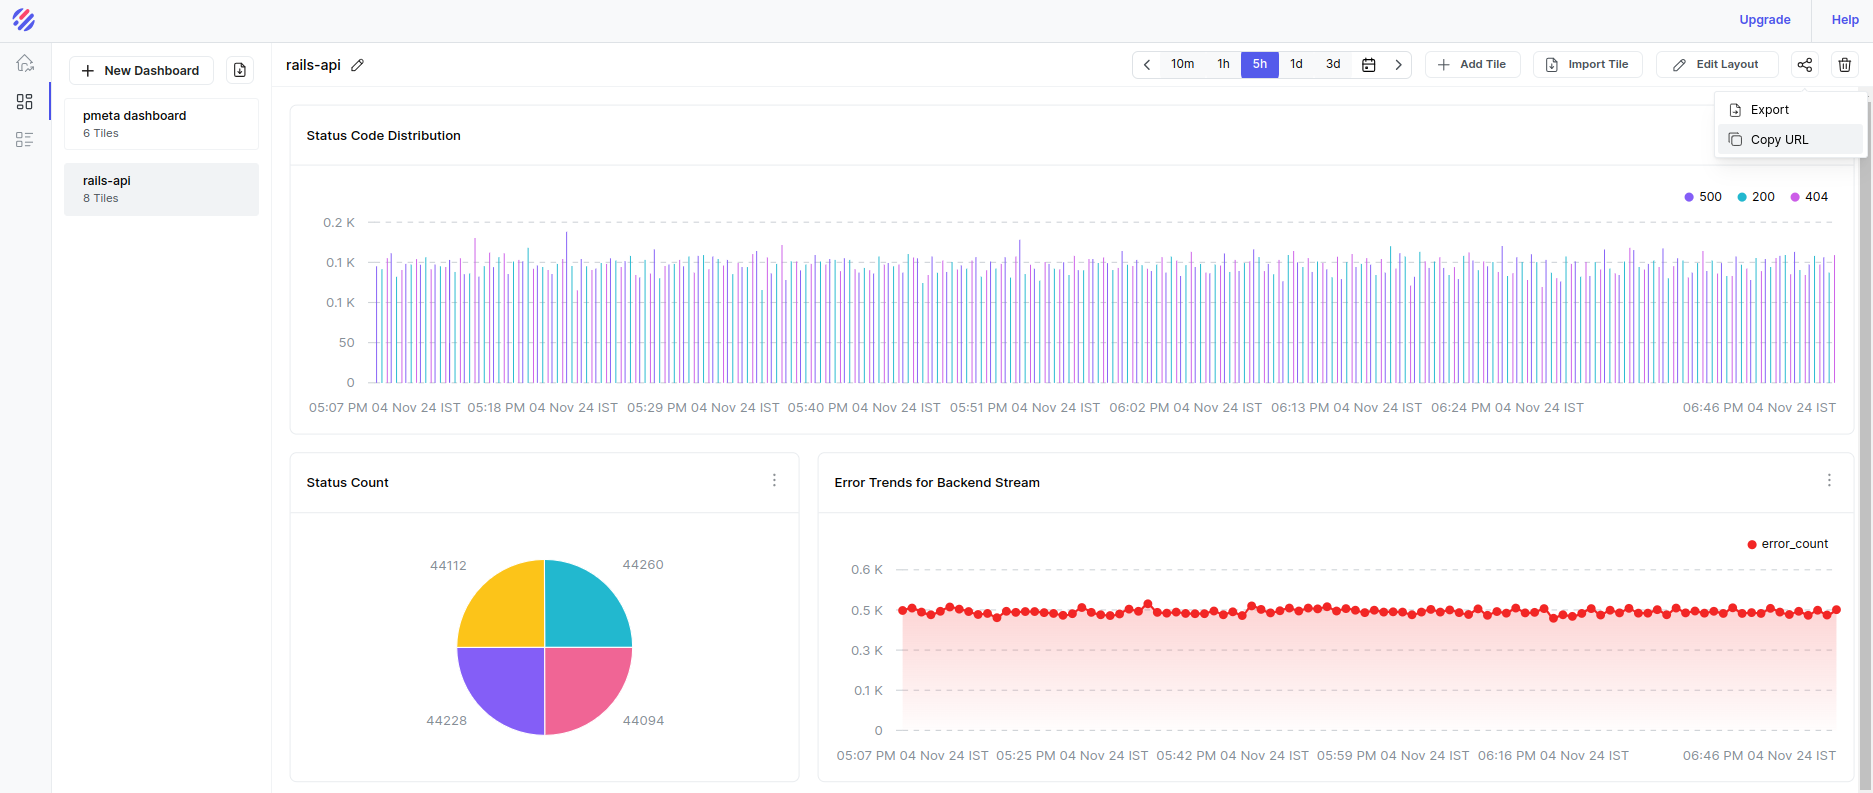Click the Import Tile button
The height and width of the screenshot is (793, 1873).
coord(1587,65)
